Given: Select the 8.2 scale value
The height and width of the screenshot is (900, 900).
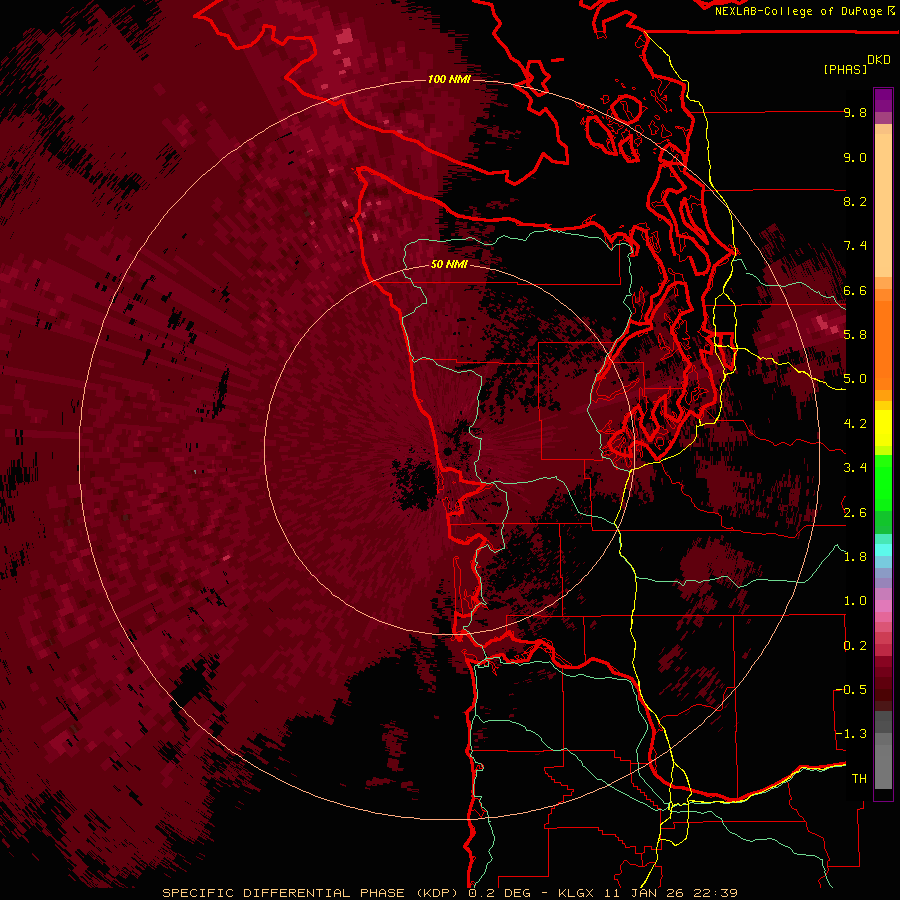Looking at the screenshot, I should [x=855, y=201].
